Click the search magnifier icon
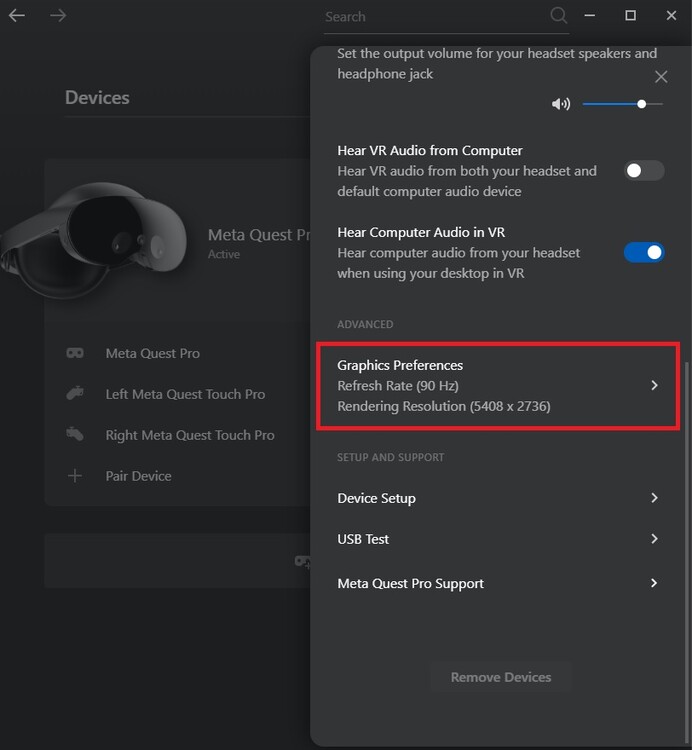Screen dimensions: 692x750 pyautogui.click(x=559, y=16)
